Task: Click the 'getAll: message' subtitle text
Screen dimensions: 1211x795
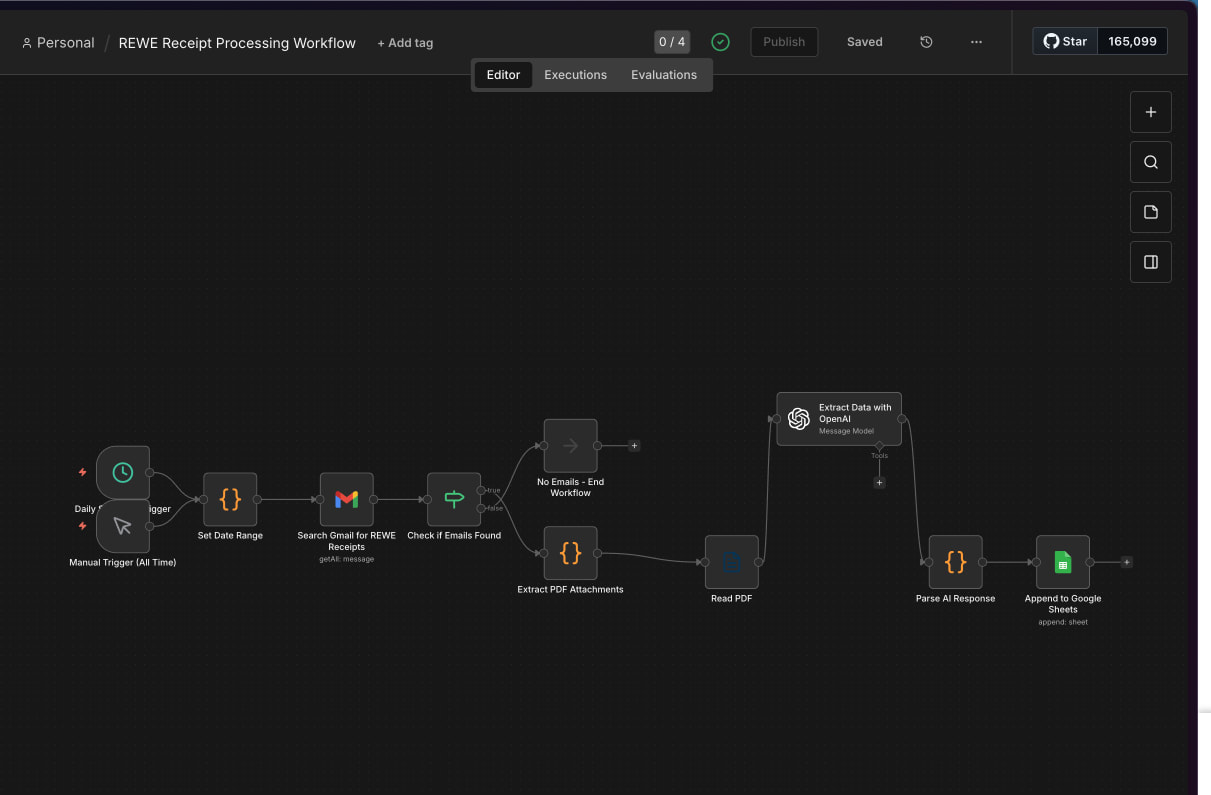Action: (x=346, y=559)
